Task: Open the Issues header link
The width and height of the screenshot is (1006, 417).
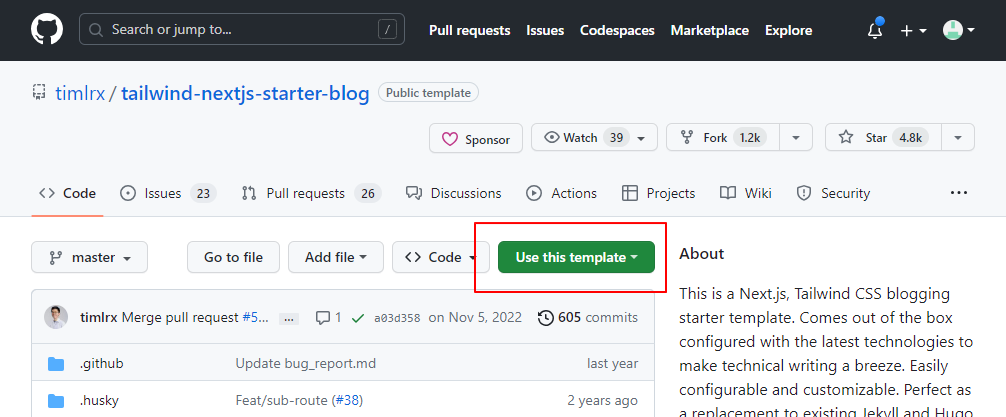Action: click(x=545, y=30)
